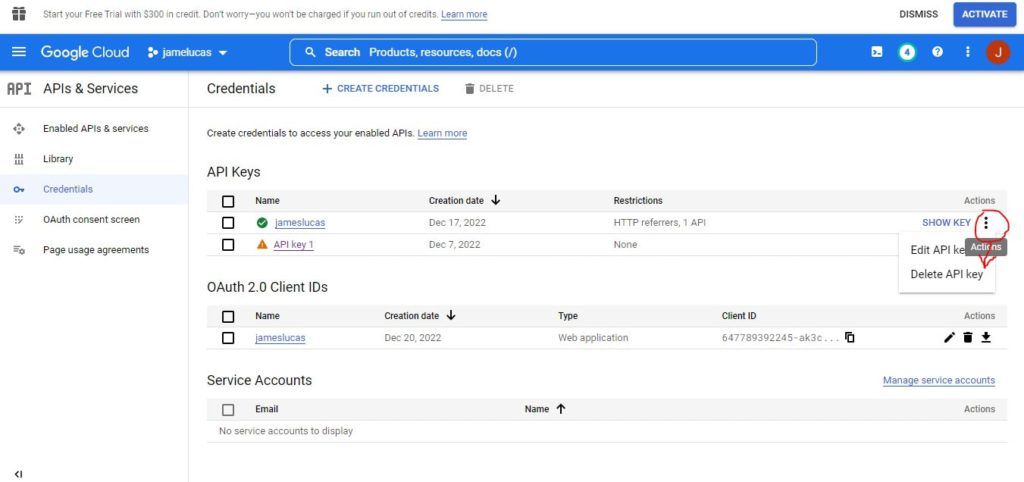Delete OAuth client via trash icon
Viewport: 1024px width, 482px height.
(967, 338)
